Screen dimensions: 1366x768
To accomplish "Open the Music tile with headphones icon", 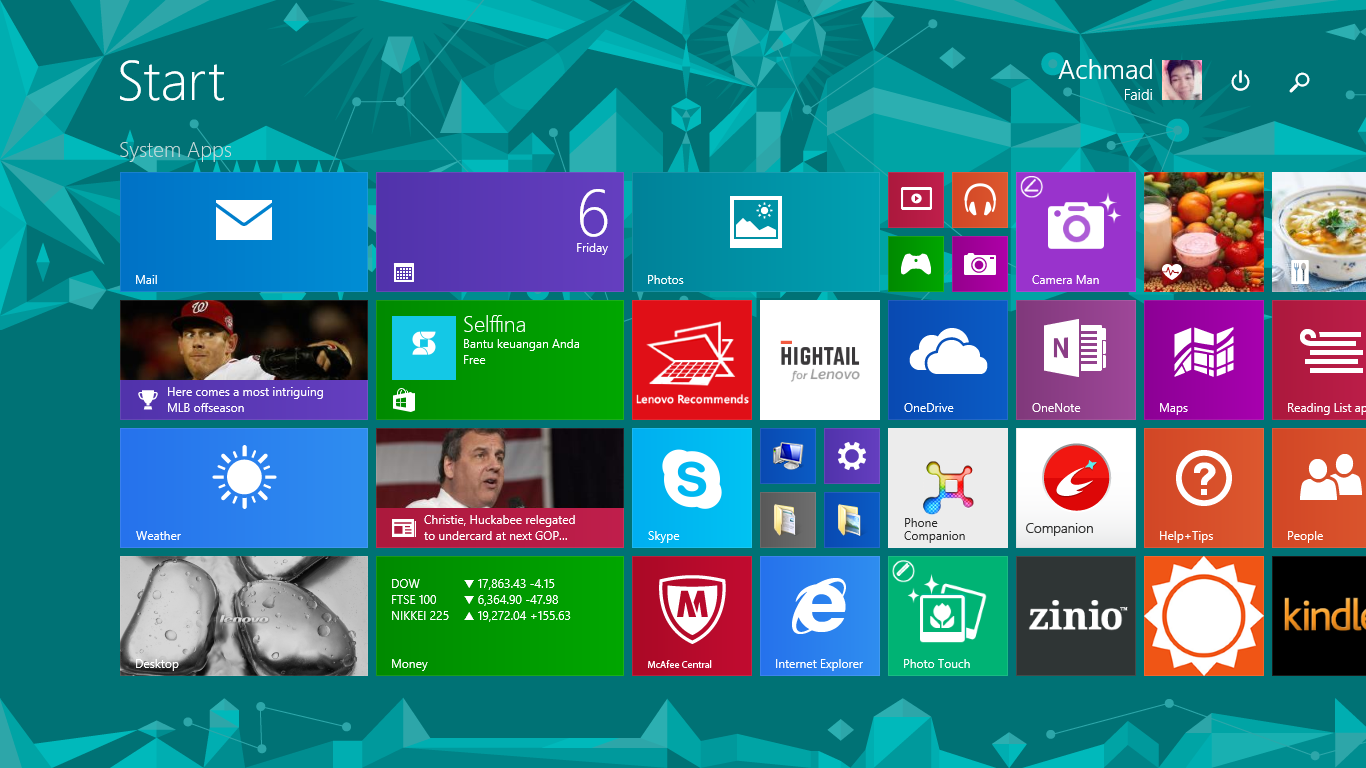I will pos(980,200).
